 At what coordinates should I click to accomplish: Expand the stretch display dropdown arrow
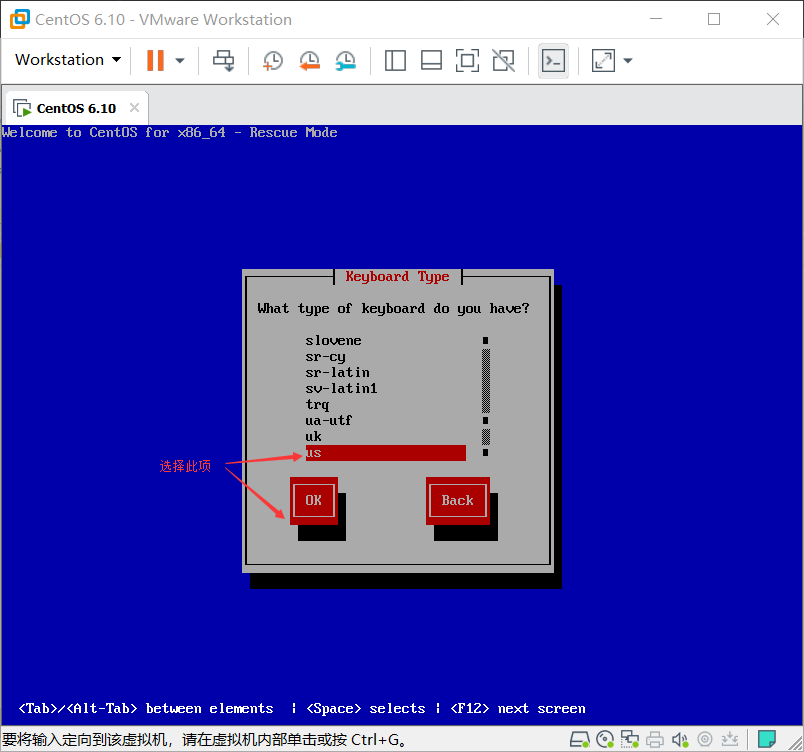point(628,60)
